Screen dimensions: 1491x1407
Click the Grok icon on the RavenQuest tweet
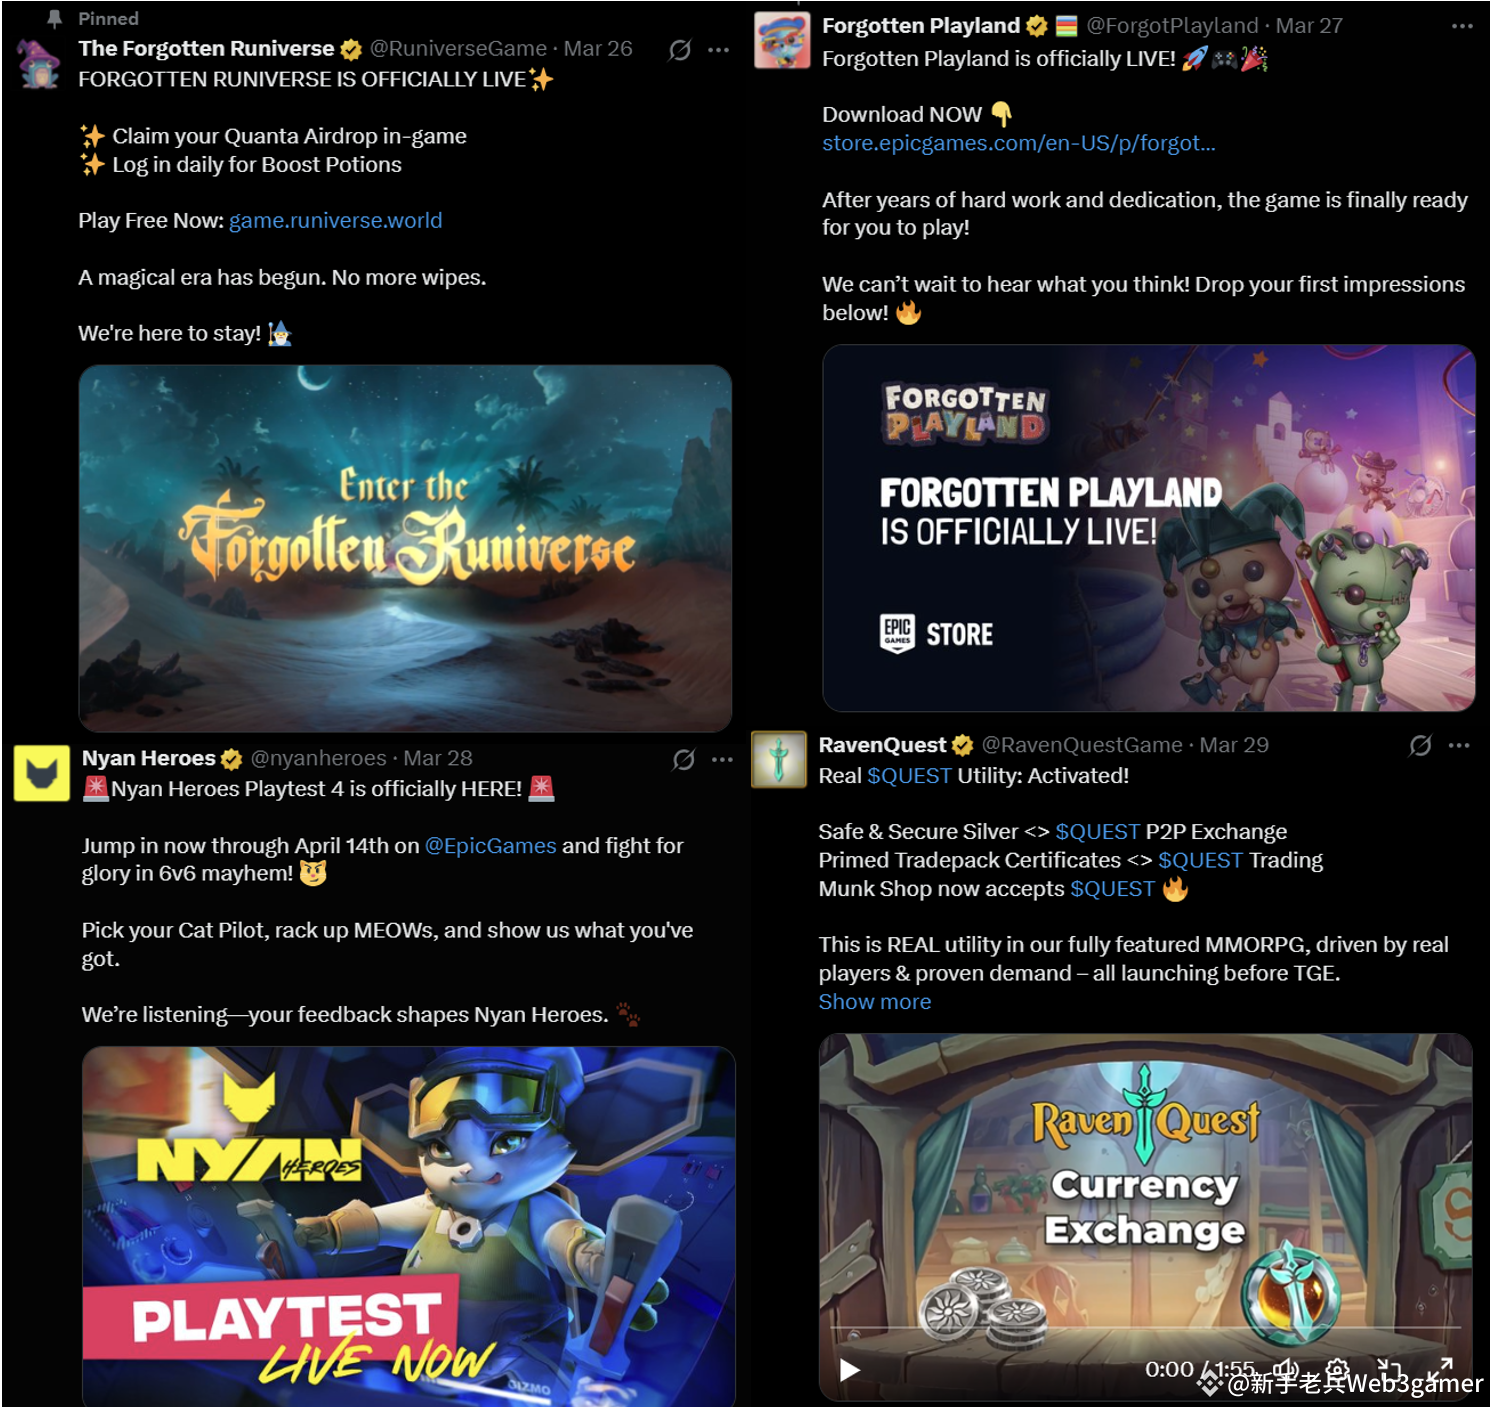(x=1420, y=746)
